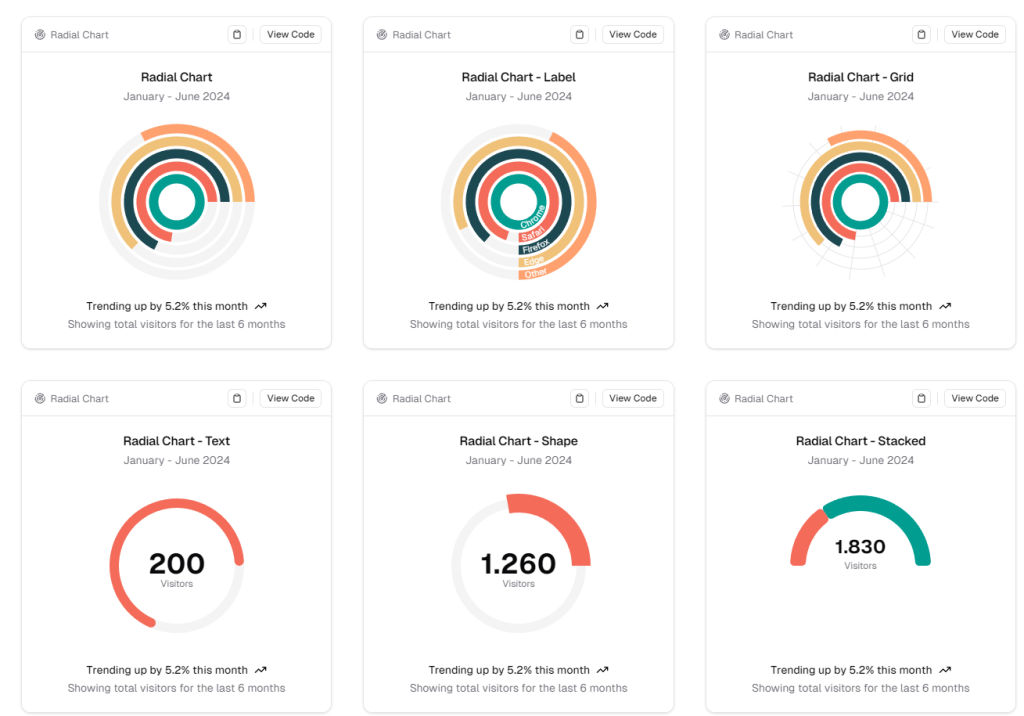View Code for the Radial Chart - Grid
Screen dimensions: 1024x716
pyautogui.click(x=974, y=35)
